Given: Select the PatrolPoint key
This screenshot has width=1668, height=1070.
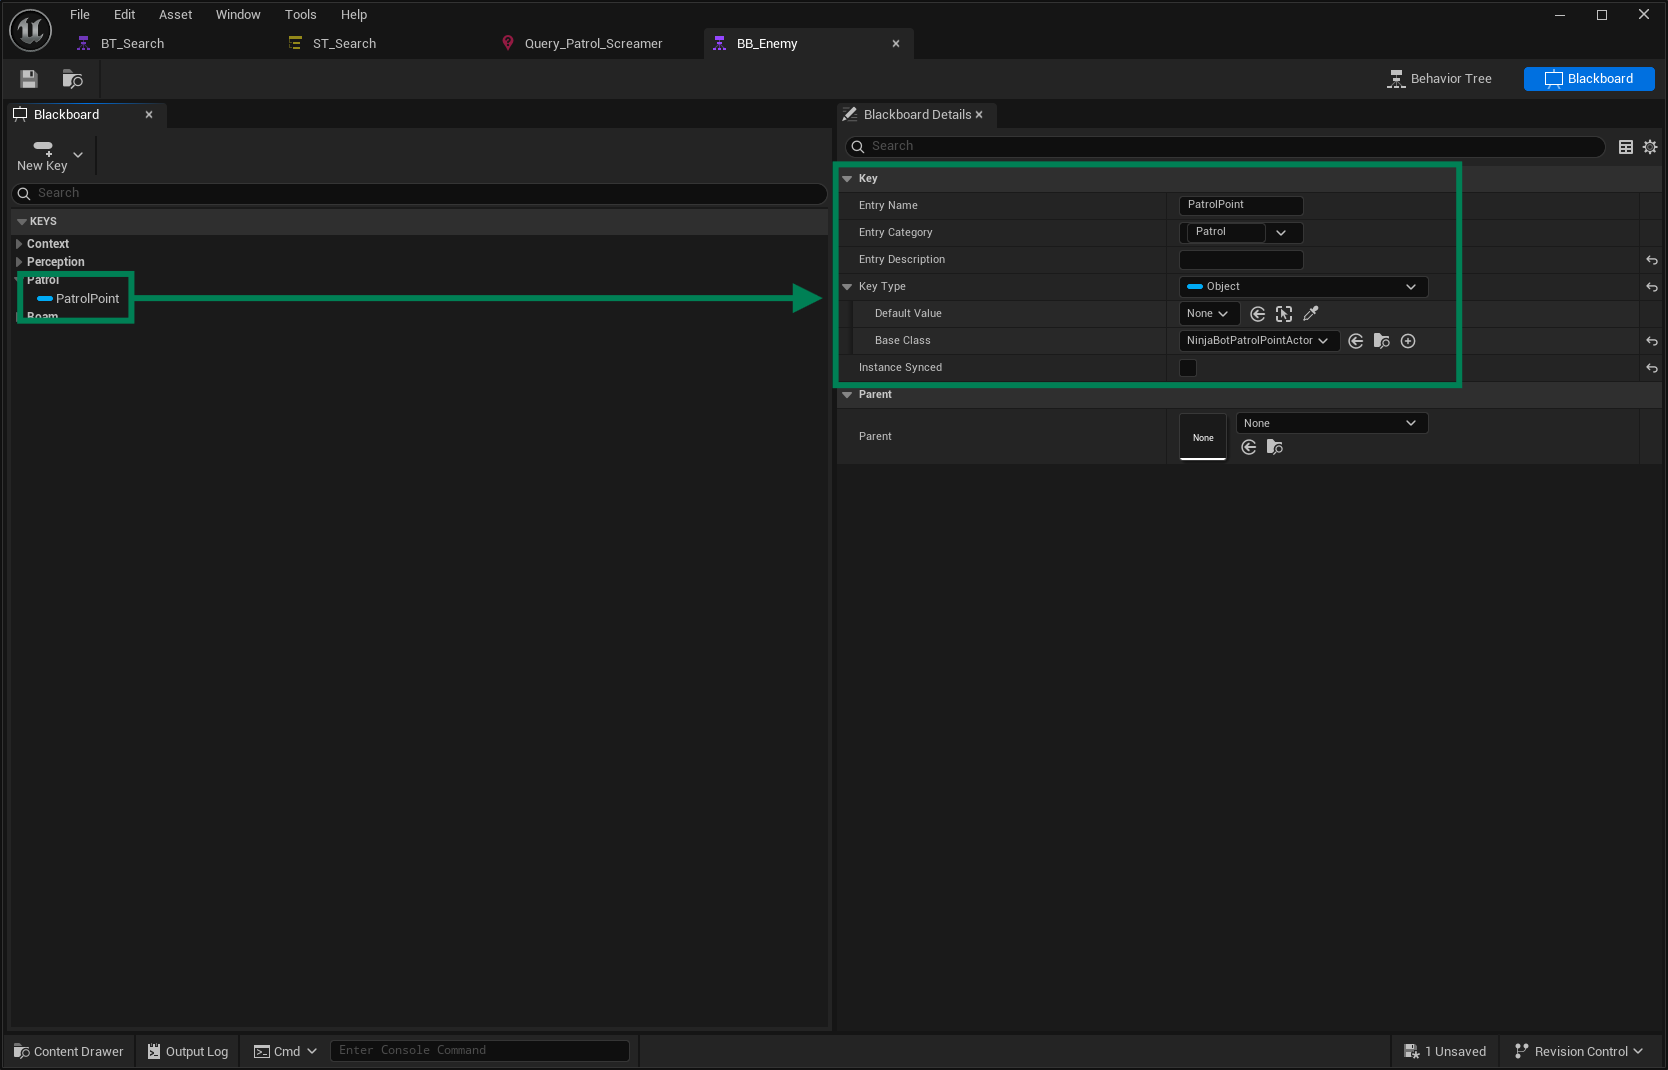Looking at the screenshot, I should 87,299.
